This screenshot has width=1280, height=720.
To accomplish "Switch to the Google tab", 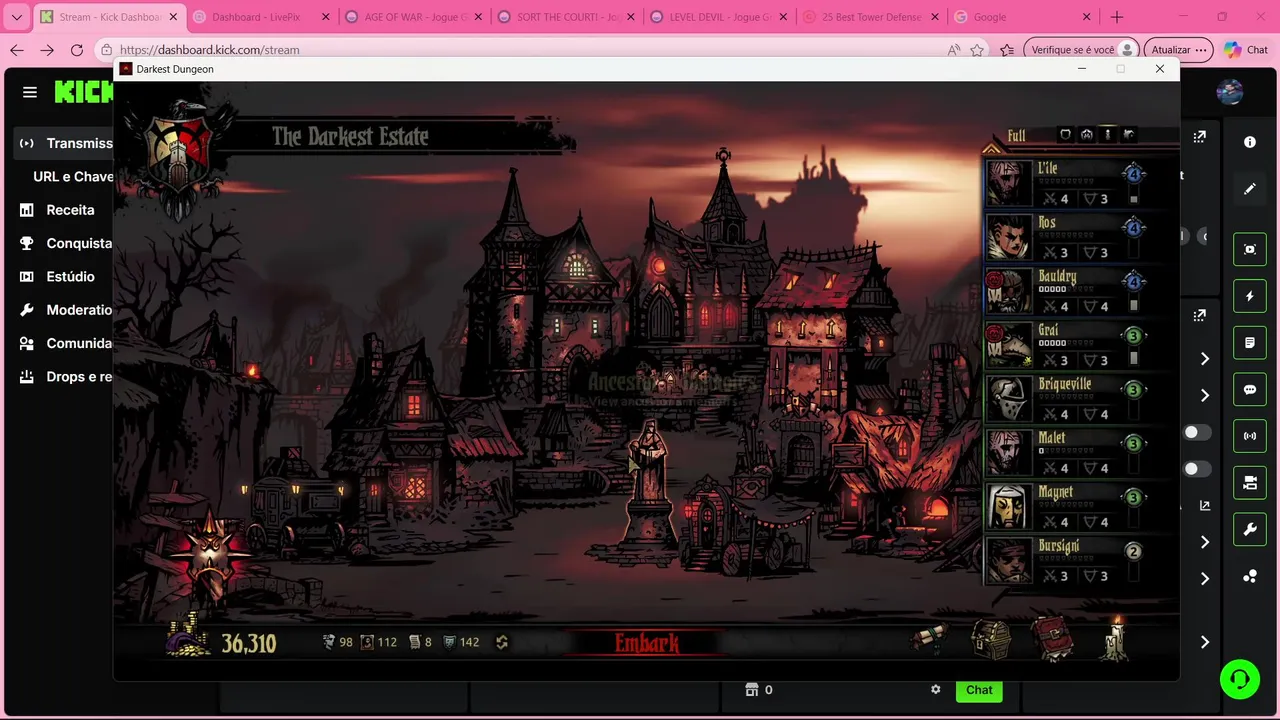I will (1022, 17).
